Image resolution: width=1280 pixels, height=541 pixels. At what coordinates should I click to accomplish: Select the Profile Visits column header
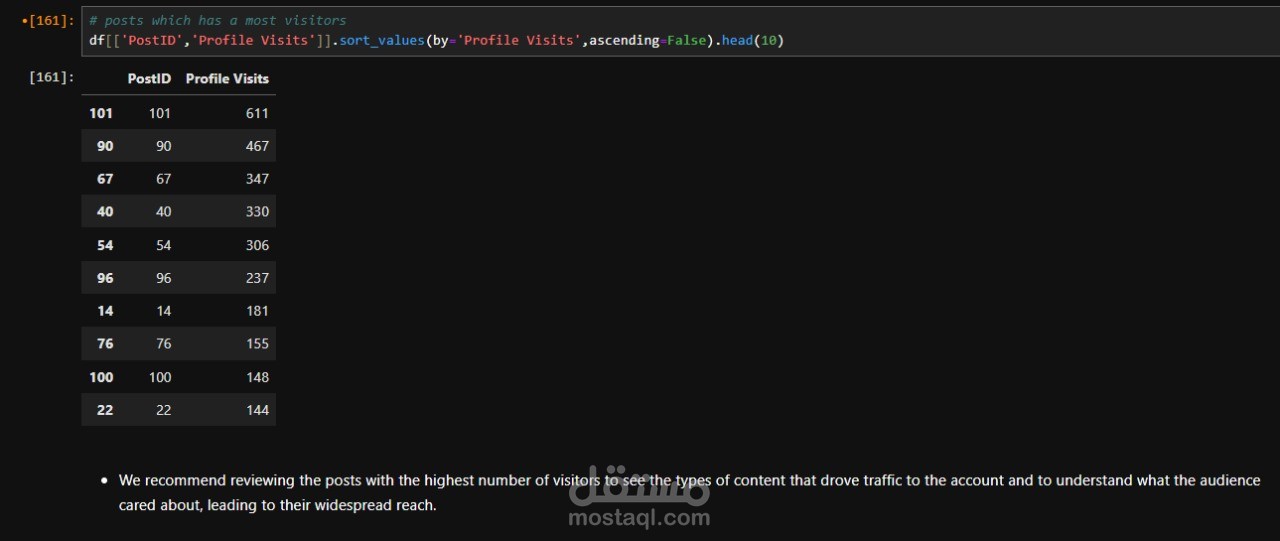[227, 78]
